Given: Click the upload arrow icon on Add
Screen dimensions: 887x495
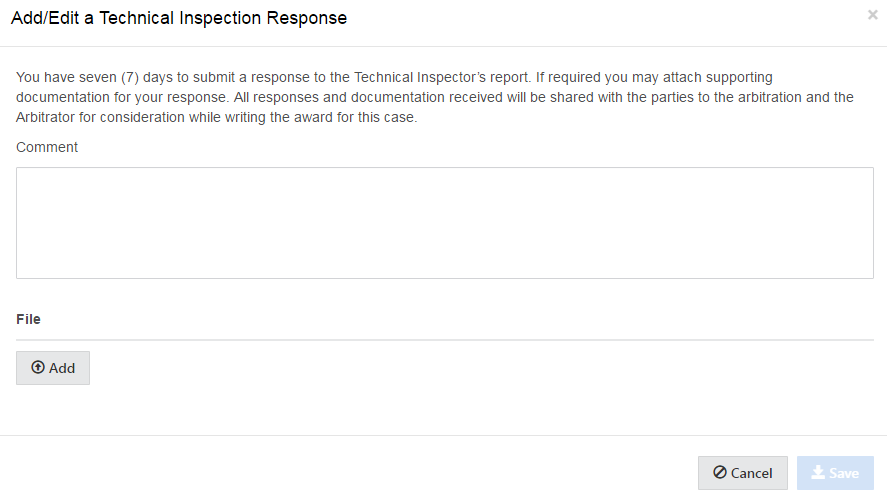Looking at the screenshot, I should click(x=38, y=368).
